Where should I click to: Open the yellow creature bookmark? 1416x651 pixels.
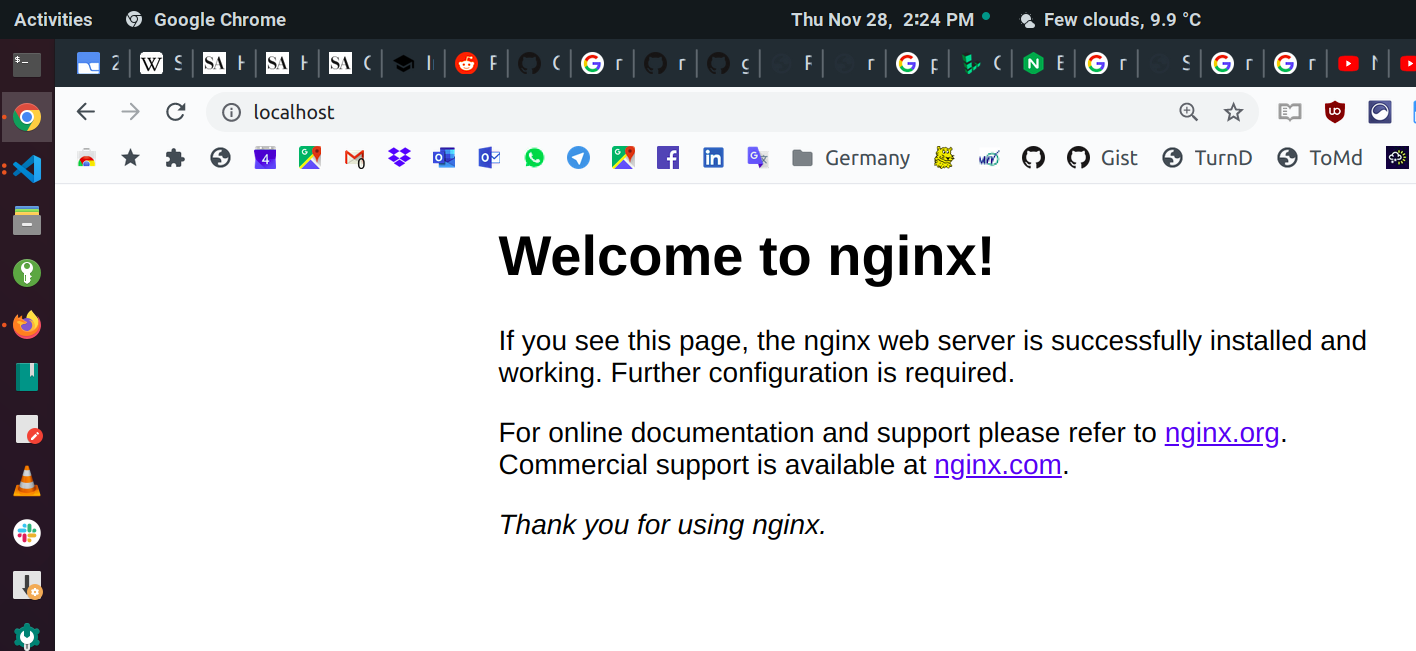pyautogui.click(x=944, y=158)
